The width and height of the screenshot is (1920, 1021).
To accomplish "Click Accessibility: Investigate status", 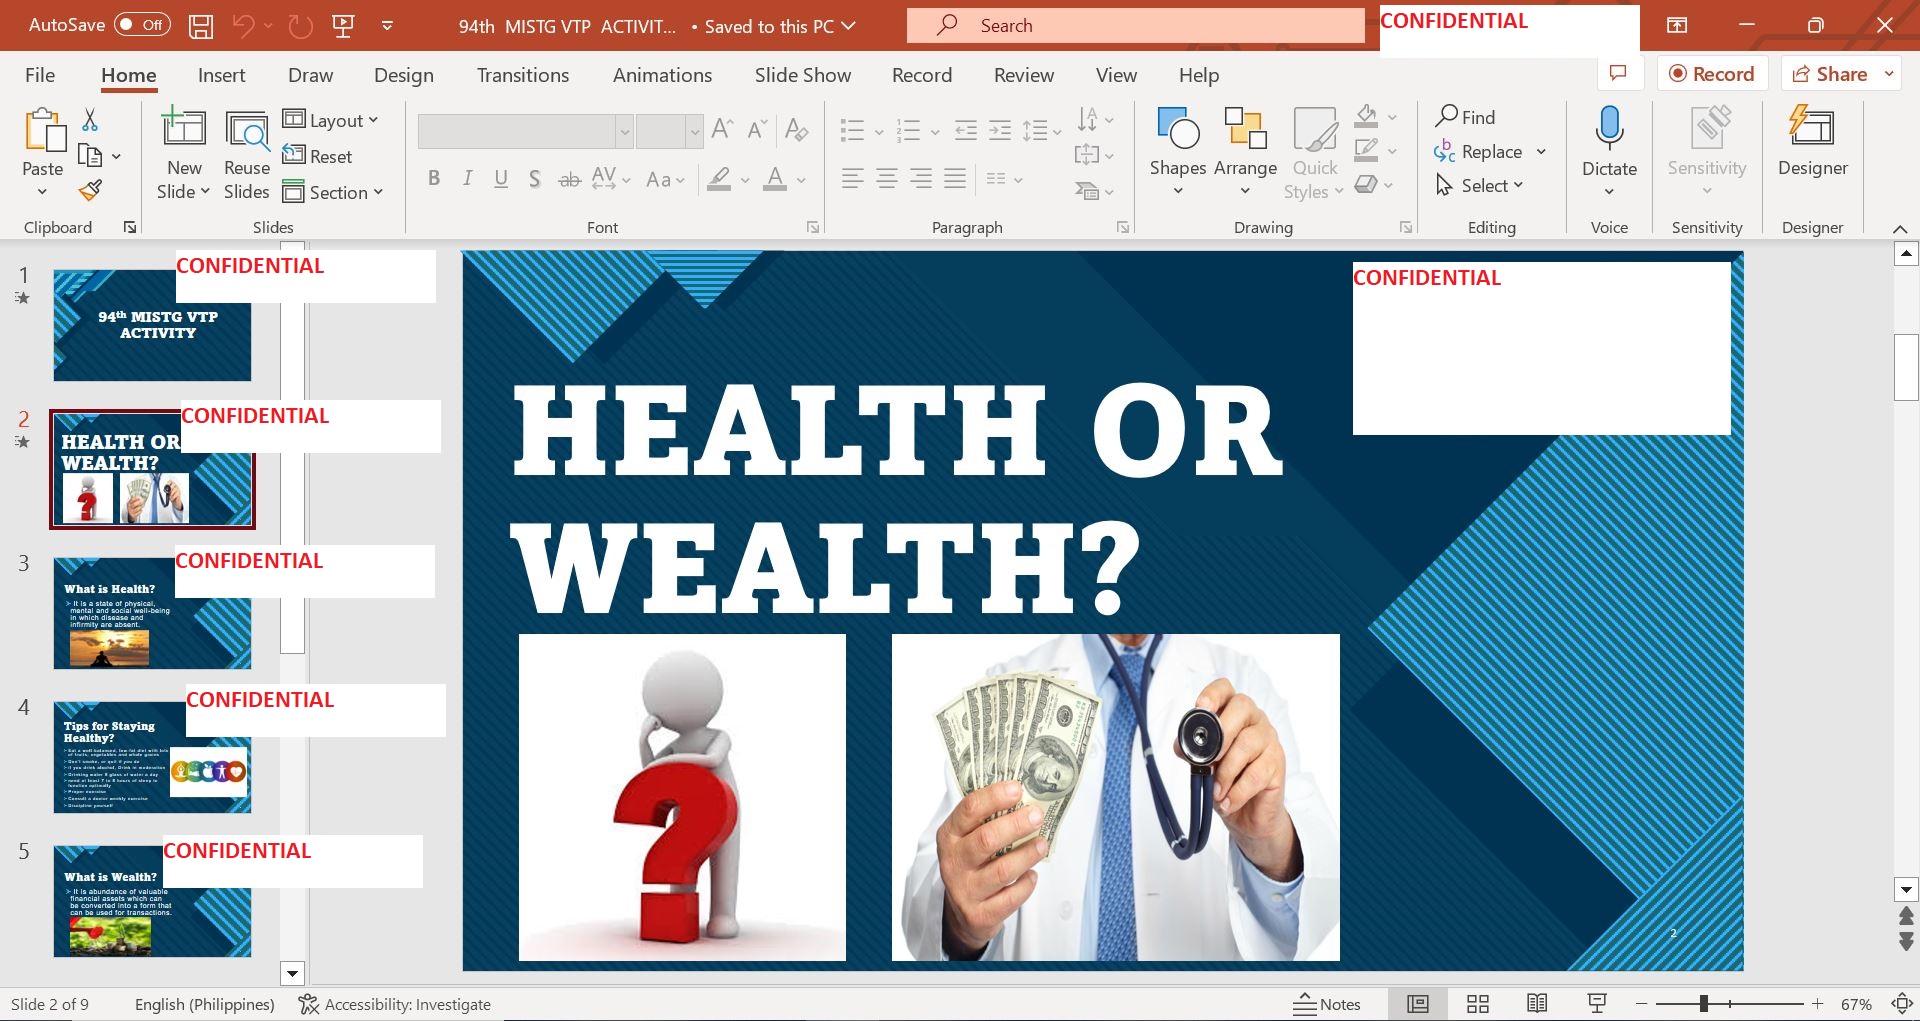I will pos(395,1004).
